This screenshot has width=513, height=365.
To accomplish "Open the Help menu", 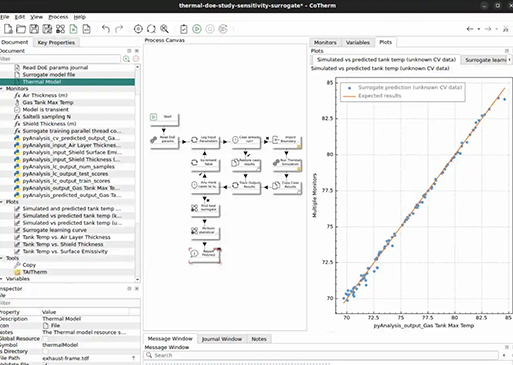I will tap(80, 17).
